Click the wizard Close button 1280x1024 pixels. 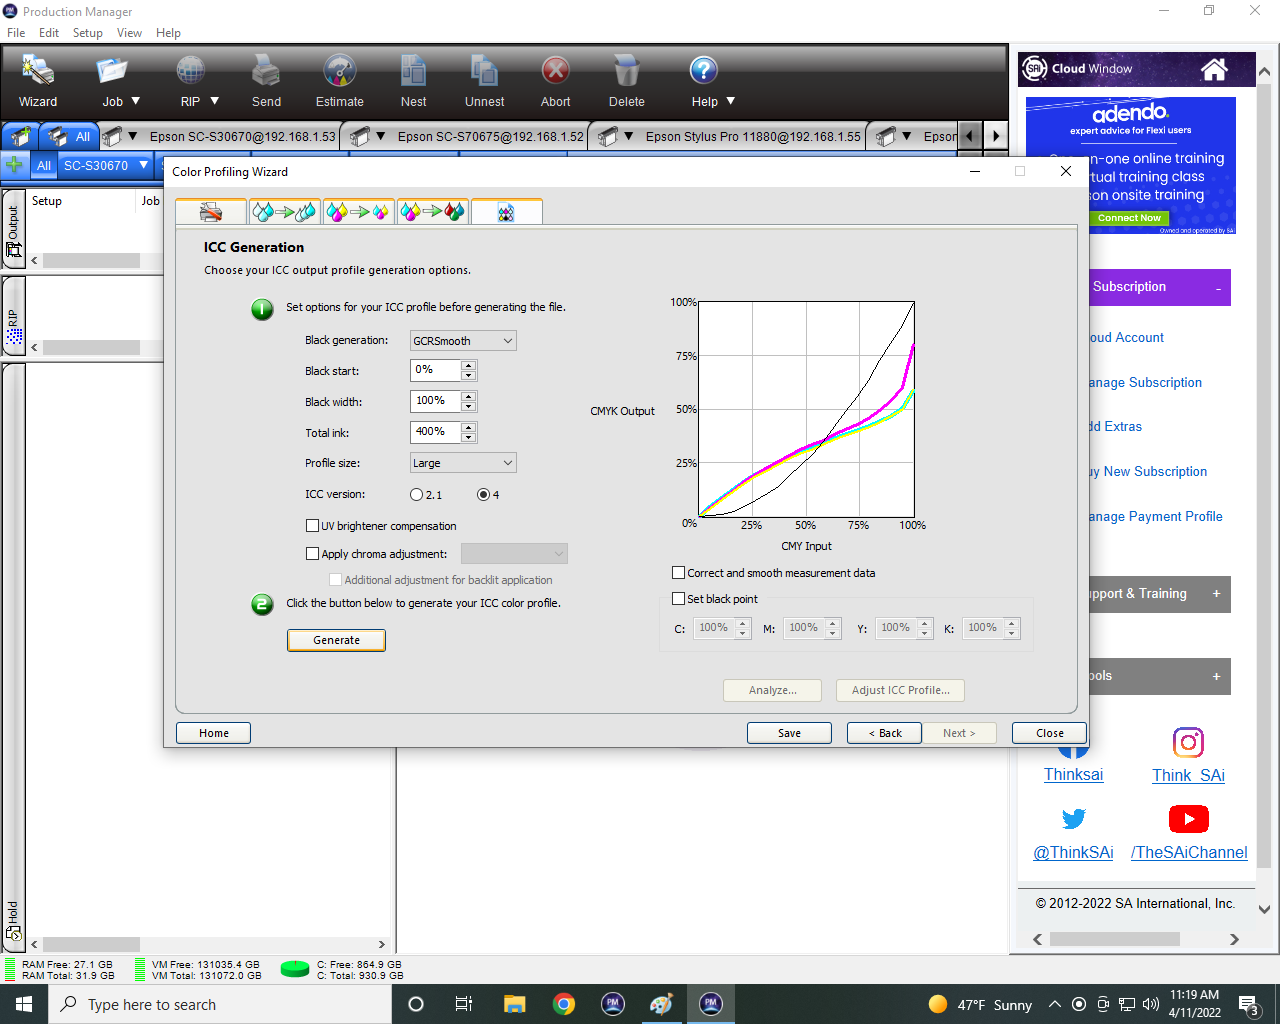pyautogui.click(x=1049, y=733)
